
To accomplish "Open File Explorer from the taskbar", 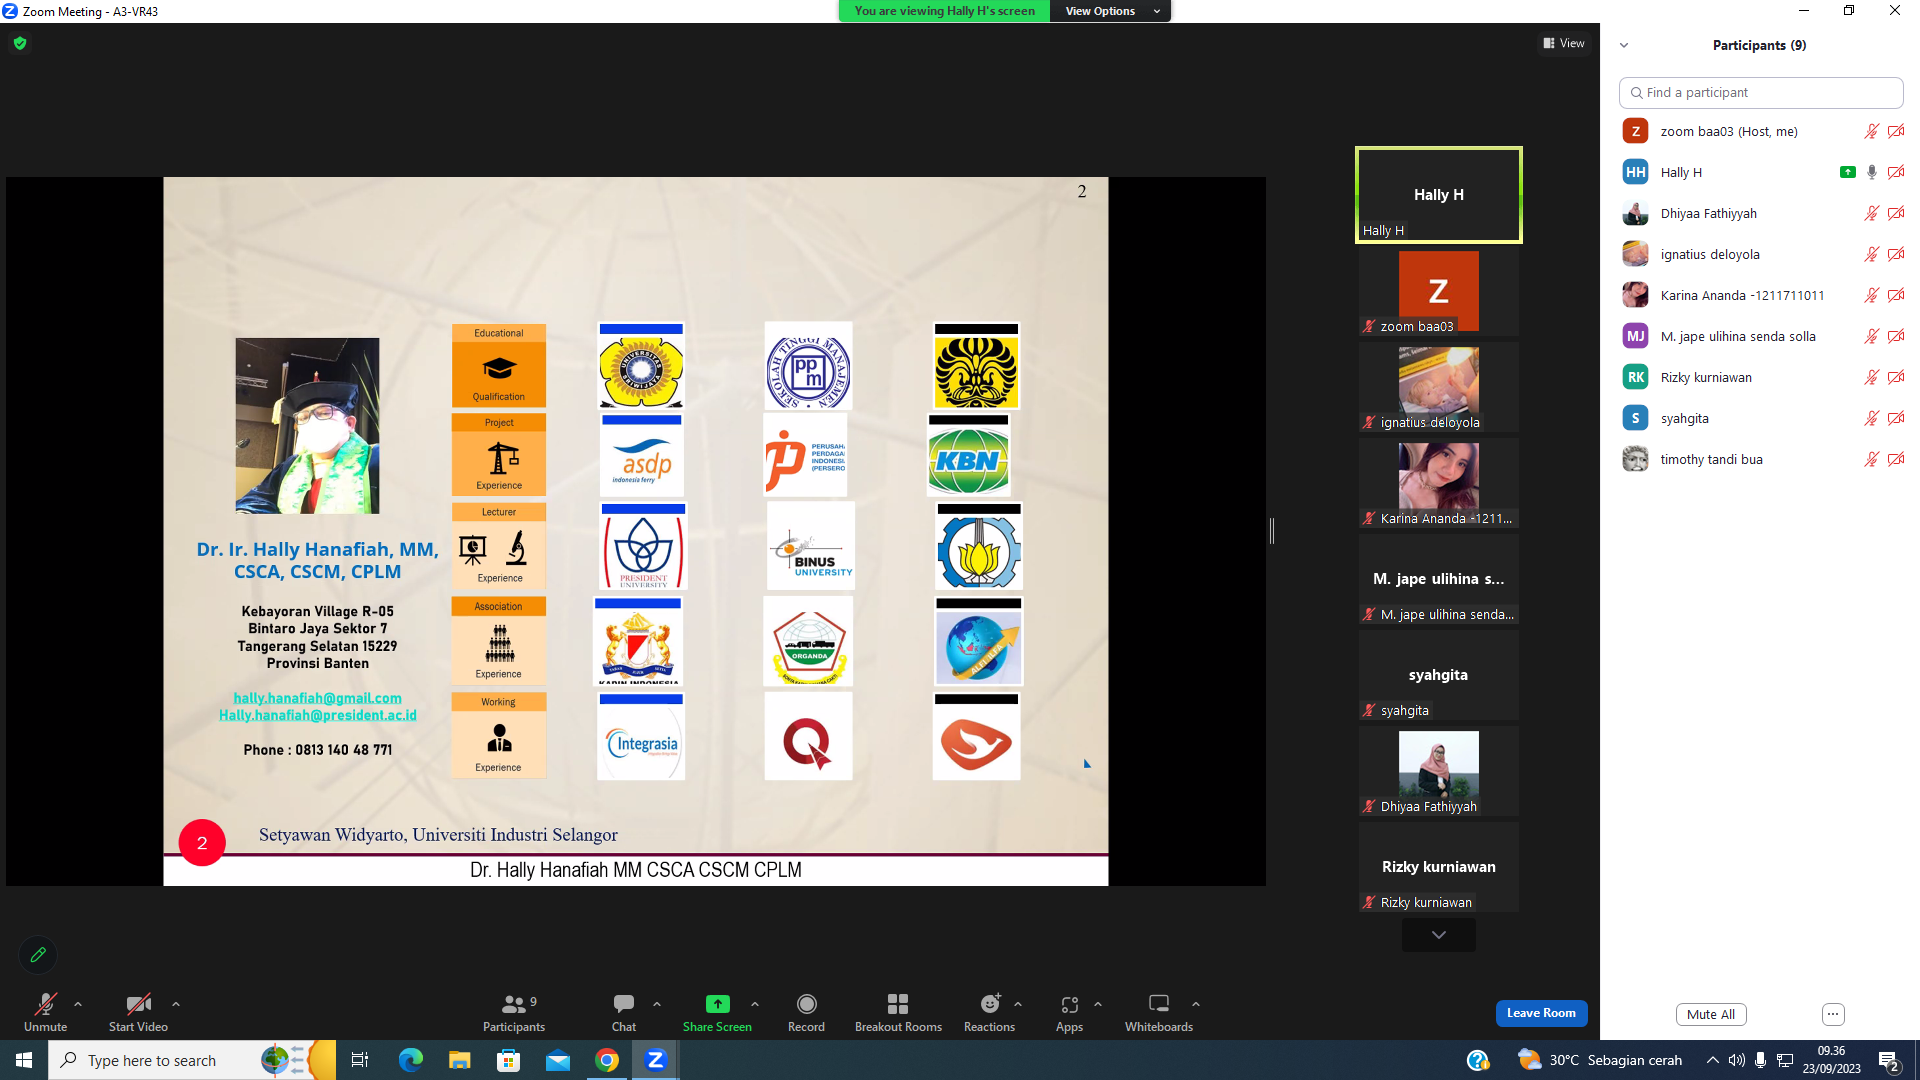I will point(459,1060).
